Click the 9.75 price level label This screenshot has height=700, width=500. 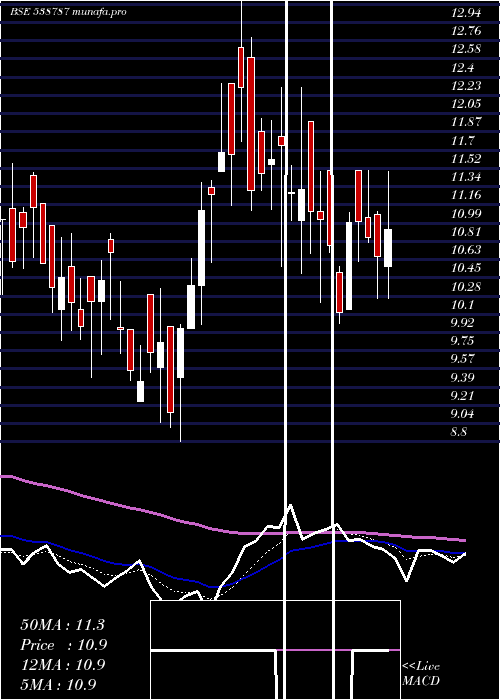[462, 342]
